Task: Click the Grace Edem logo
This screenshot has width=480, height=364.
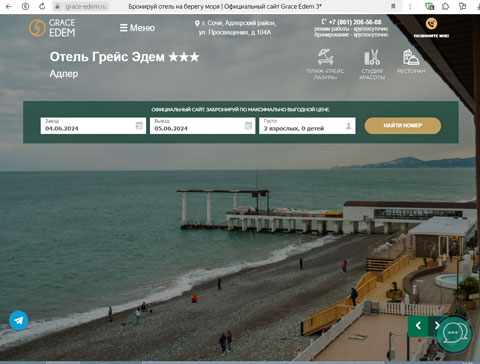Action: click(x=52, y=28)
